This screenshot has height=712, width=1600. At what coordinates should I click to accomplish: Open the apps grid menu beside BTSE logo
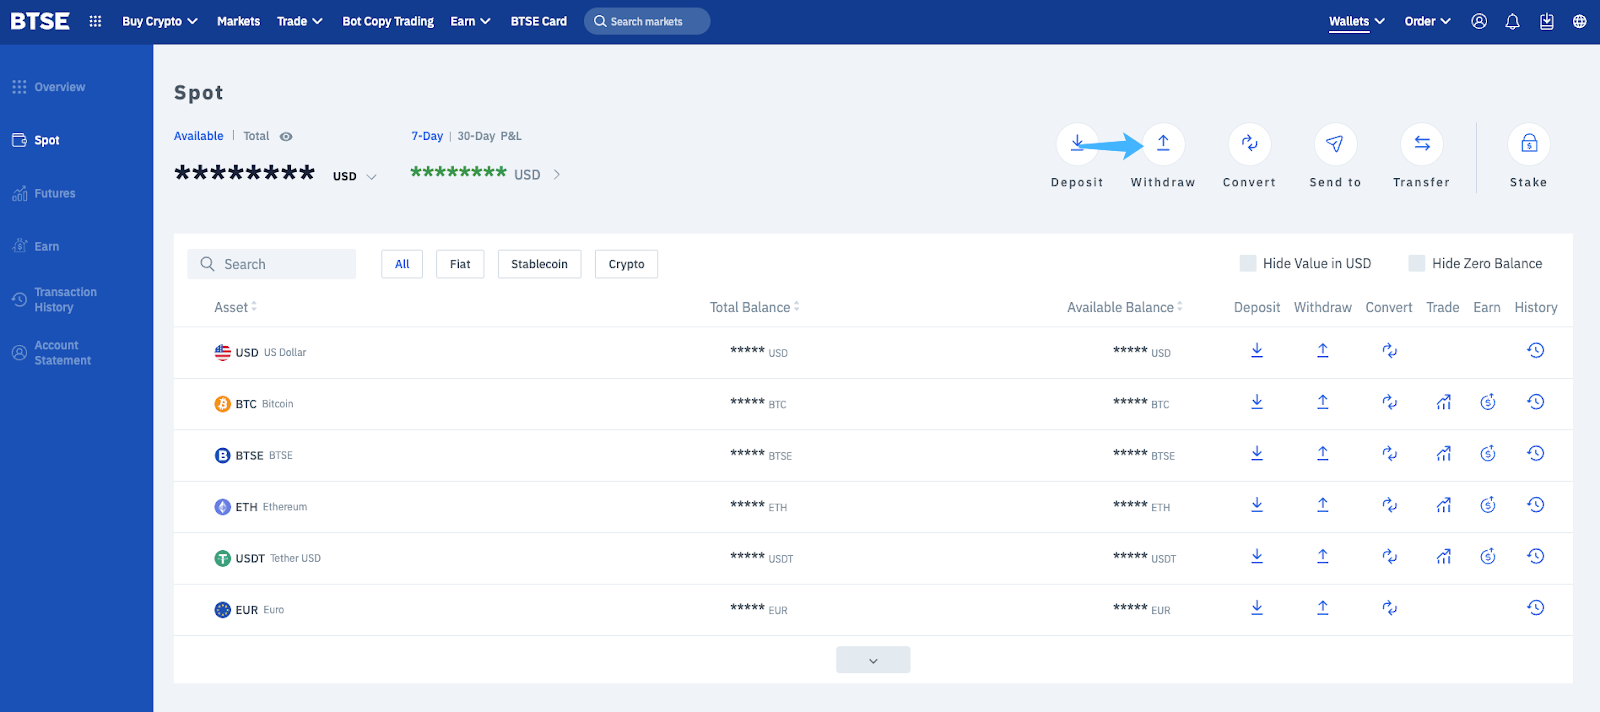tap(95, 21)
